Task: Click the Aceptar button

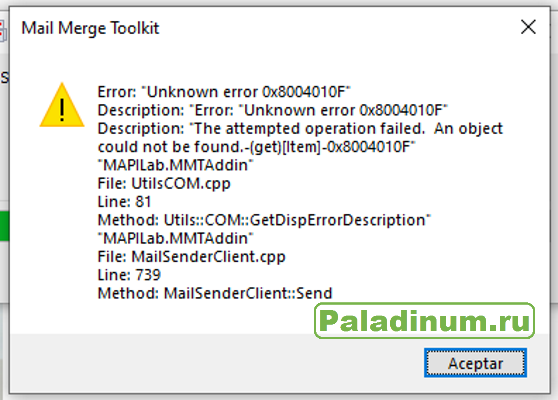Action: point(475,363)
